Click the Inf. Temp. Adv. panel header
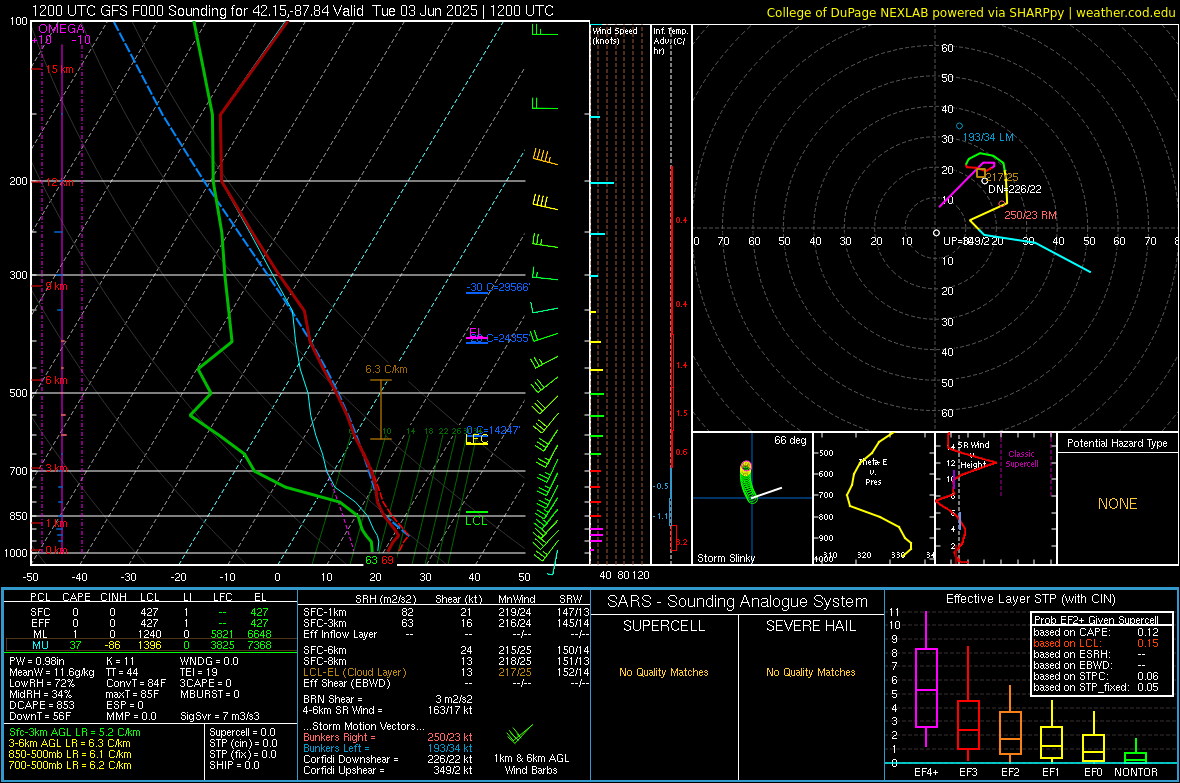Image resolution: width=1180 pixels, height=783 pixels. coord(670,41)
